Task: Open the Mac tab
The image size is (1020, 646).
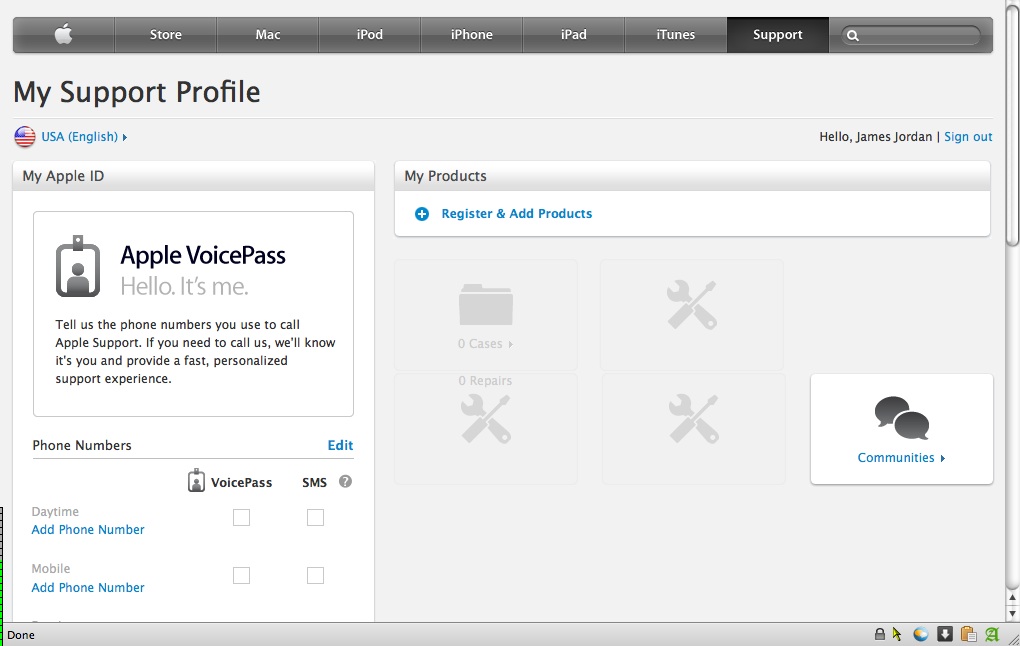Action: [268, 34]
